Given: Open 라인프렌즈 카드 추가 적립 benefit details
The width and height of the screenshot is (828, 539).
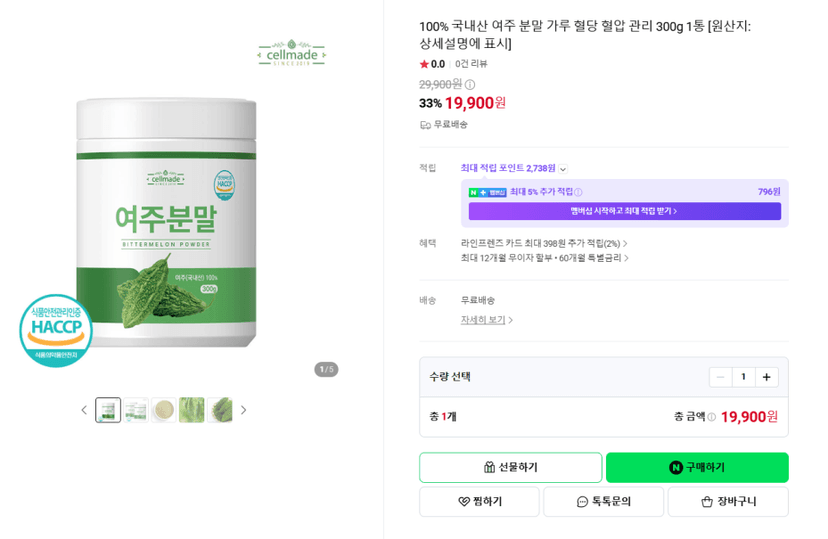Looking at the screenshot, I should coord(544,243).
